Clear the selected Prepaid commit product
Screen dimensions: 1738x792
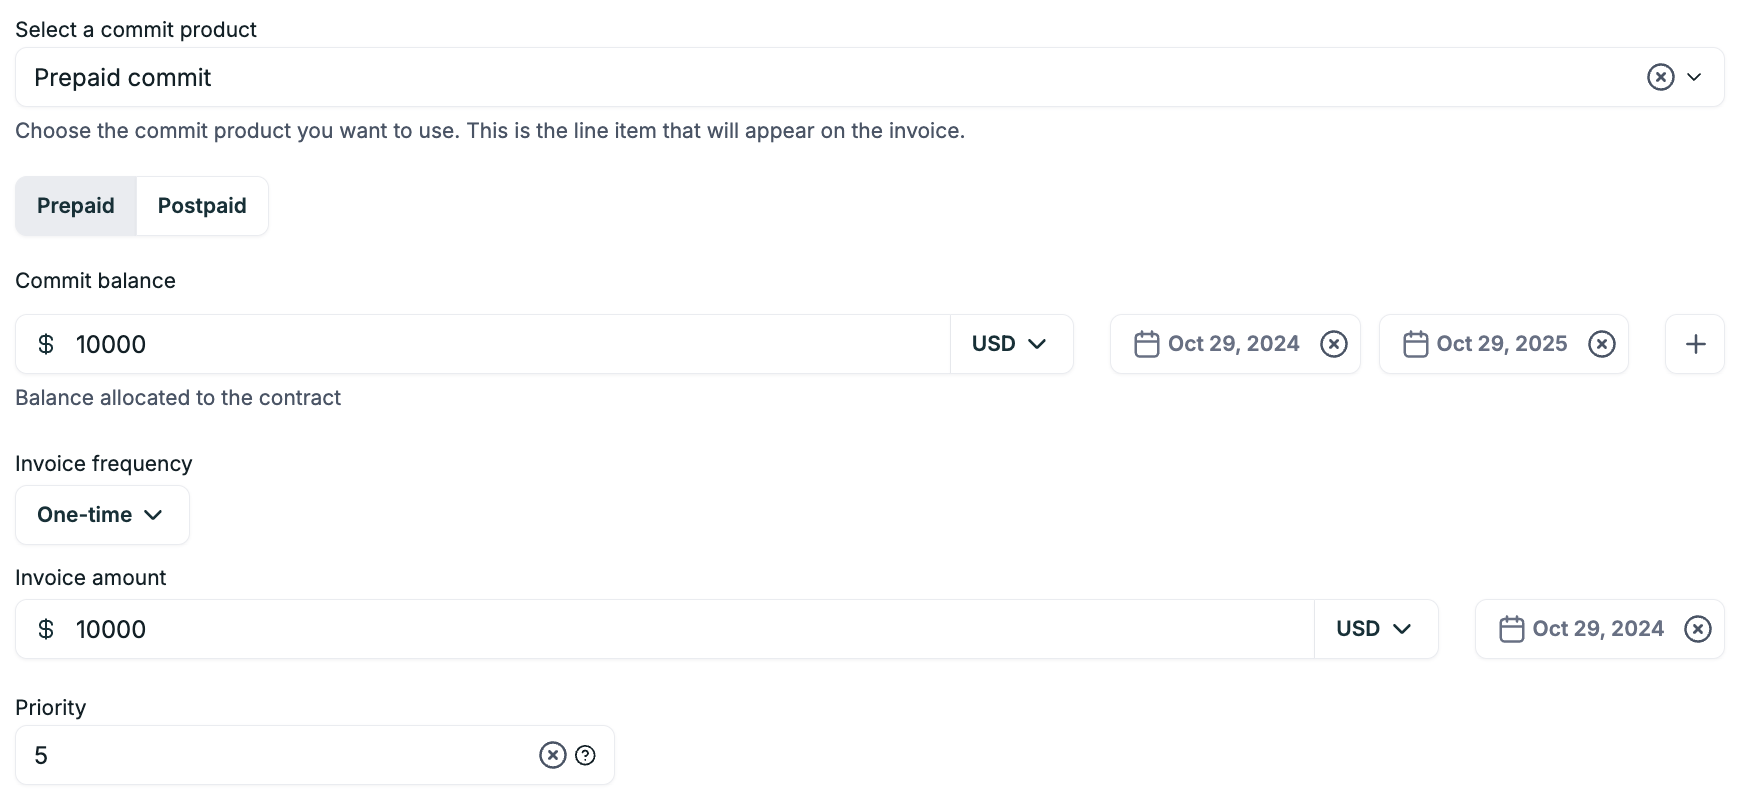(1660, 77)
